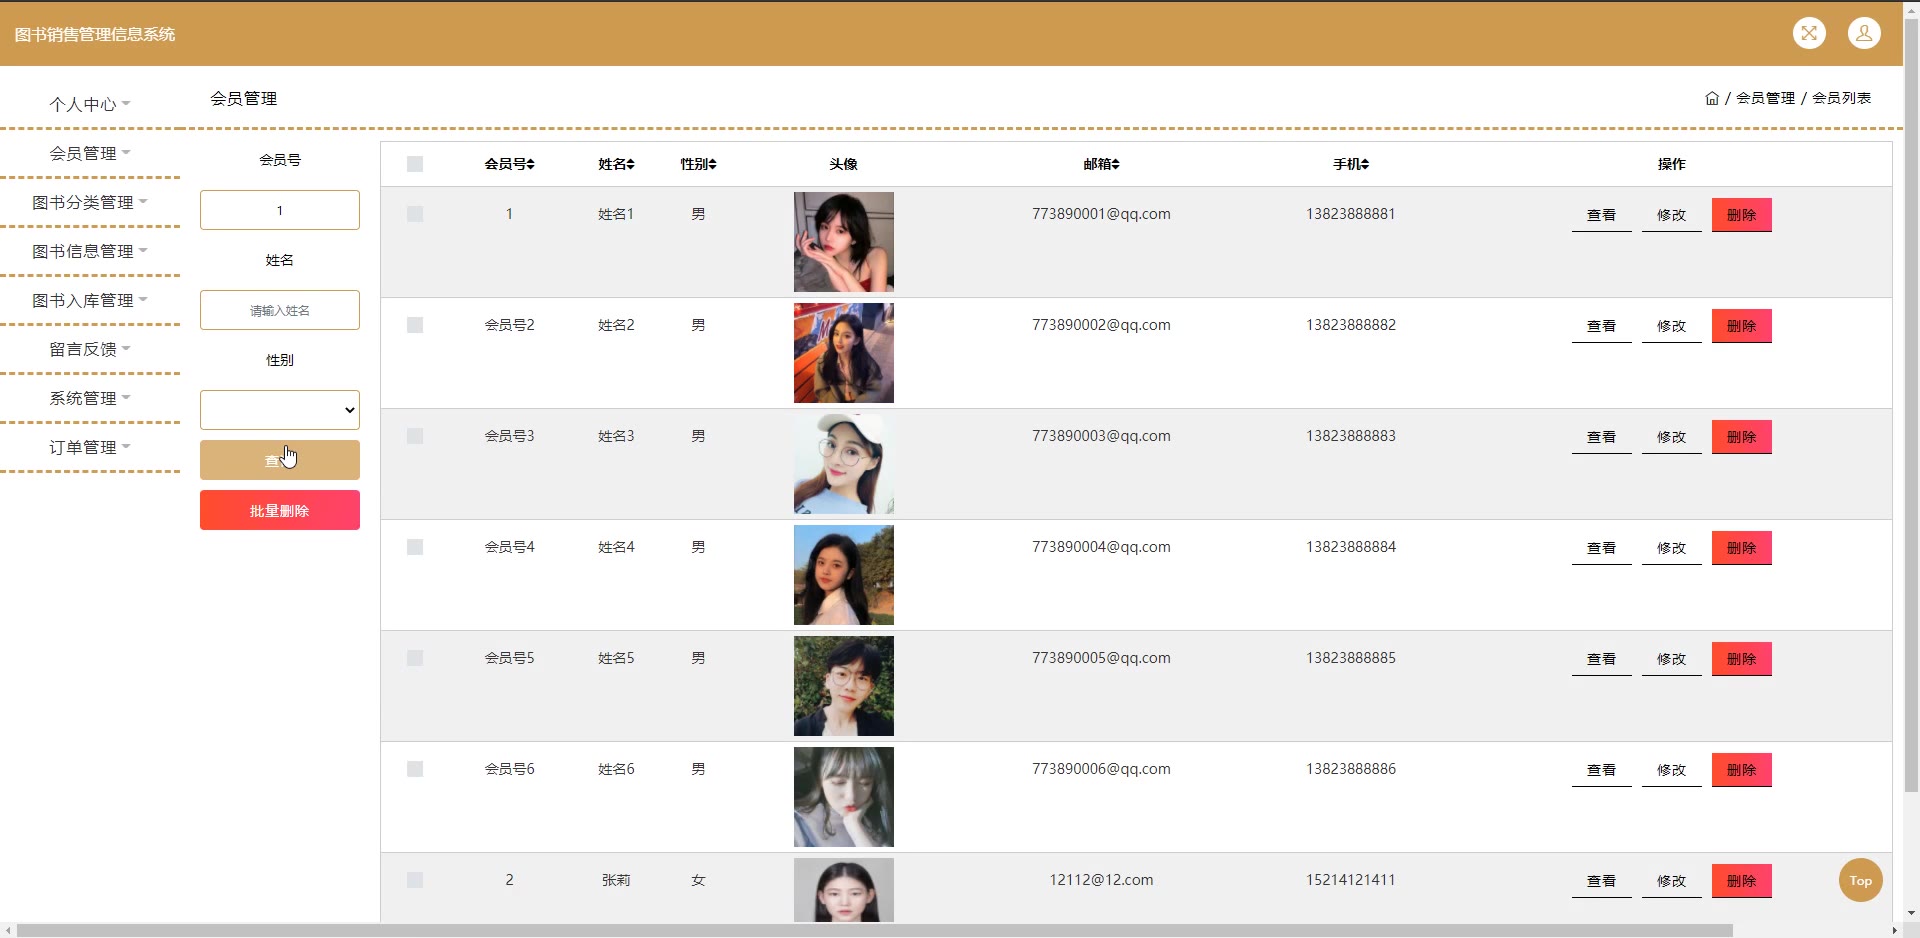Click the horizontal scrollbar at page bottom
The width and height of the screenshot is (1920, 938).
pos(875,930)
